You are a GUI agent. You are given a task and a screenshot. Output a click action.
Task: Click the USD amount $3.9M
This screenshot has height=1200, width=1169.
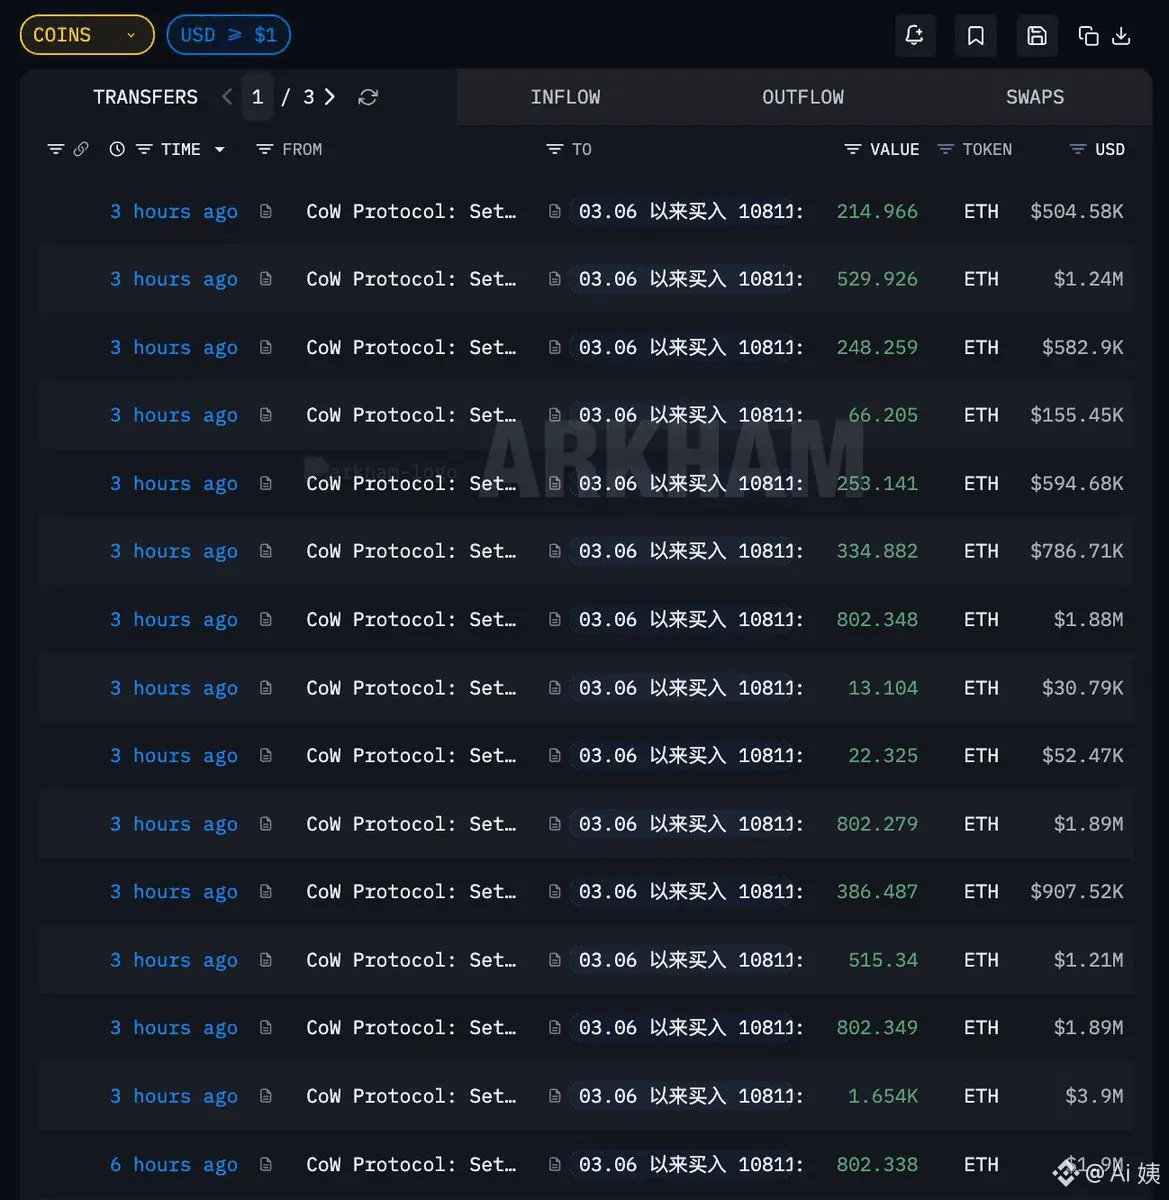pyautogui.click(x=1094, y=1096)
